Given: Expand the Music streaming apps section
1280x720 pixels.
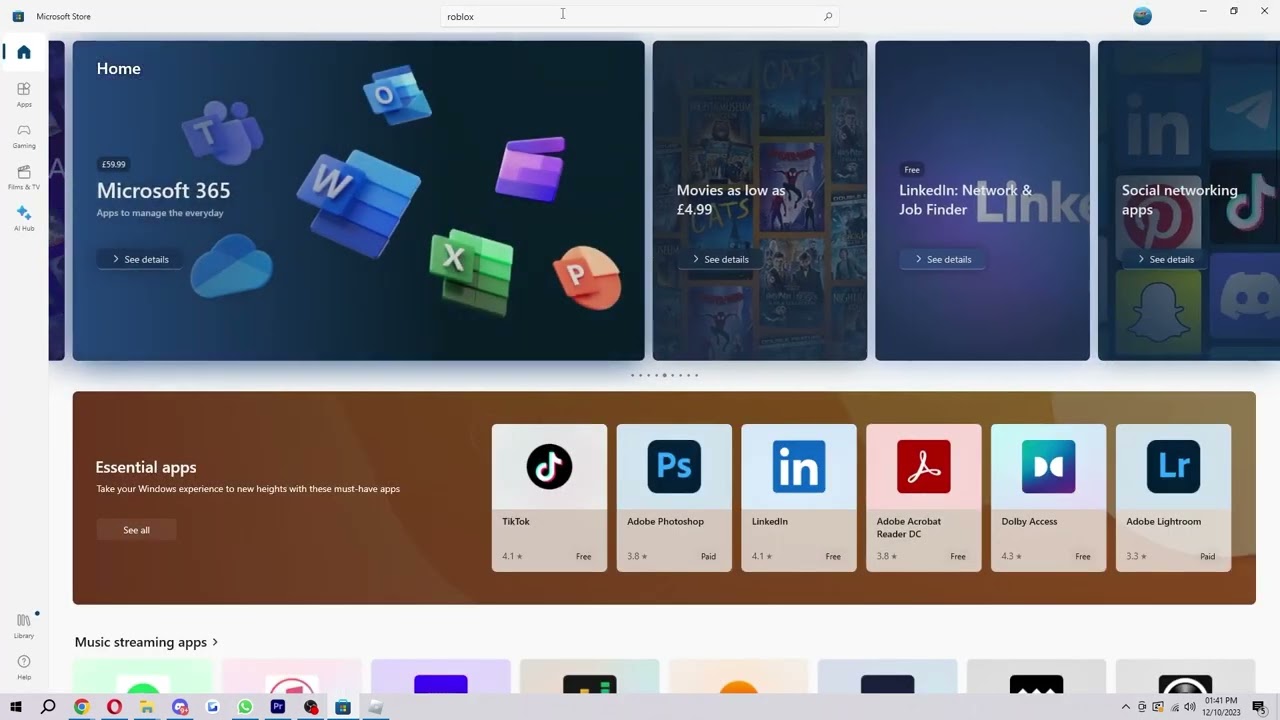Looking at the screenshot, I should [146, 642].
